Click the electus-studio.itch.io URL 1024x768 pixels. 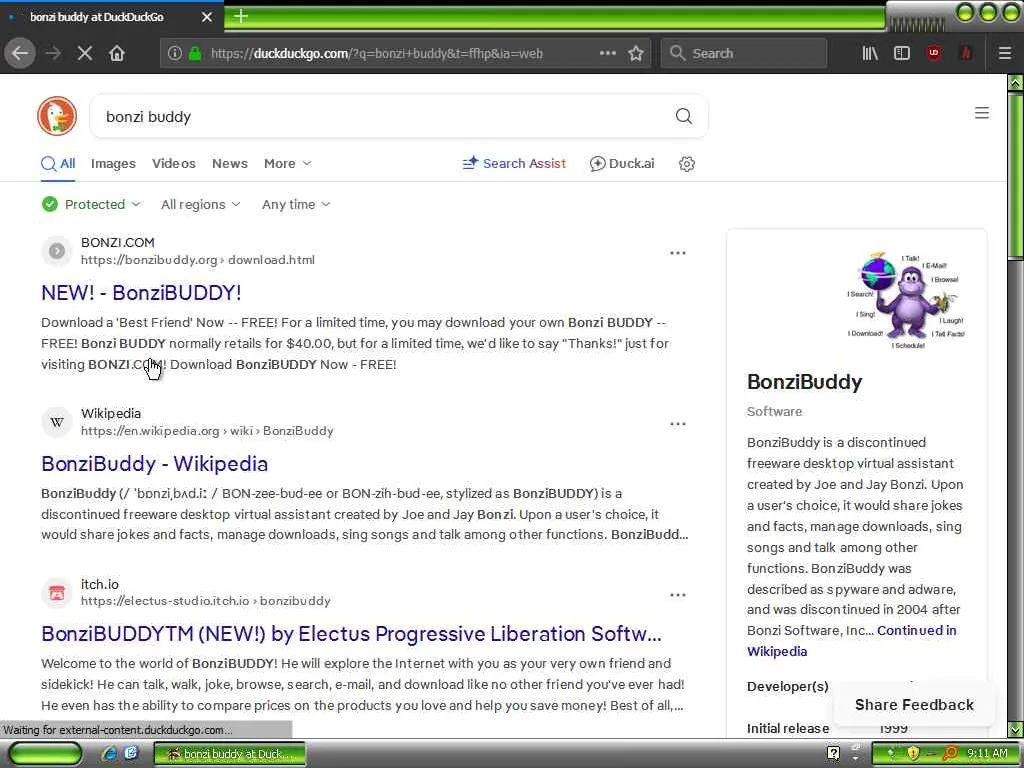206,601
